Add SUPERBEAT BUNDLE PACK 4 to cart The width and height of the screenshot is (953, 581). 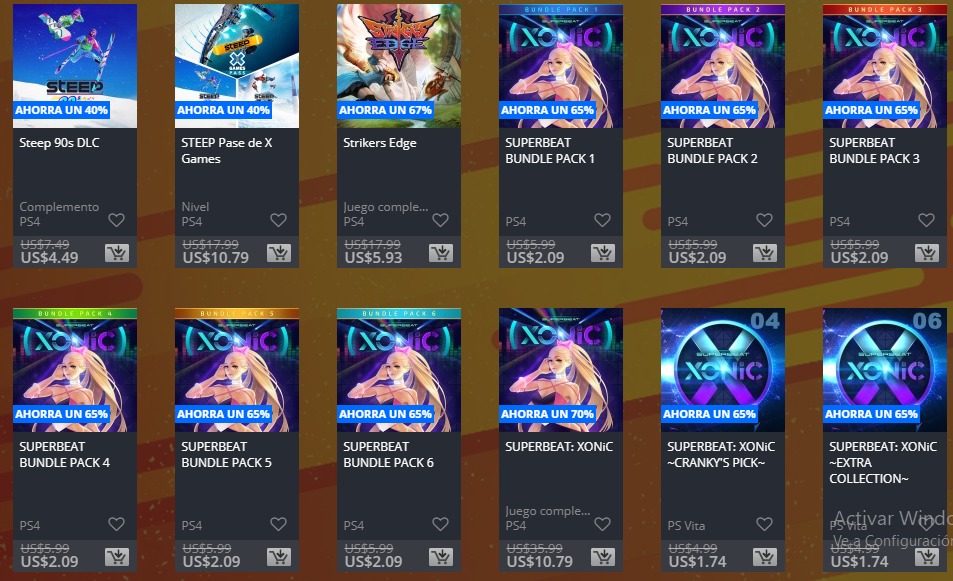pyautogui.click(x=116, y=557)
